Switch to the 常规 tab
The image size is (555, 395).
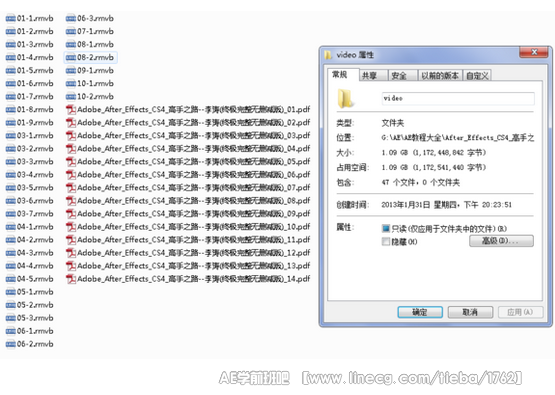[343, 75]
